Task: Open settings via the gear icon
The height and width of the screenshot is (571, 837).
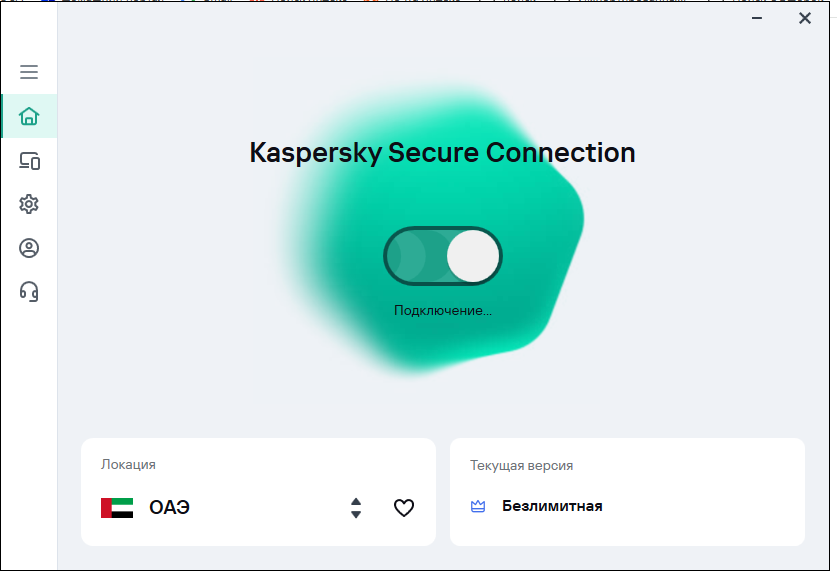Action: tap(29, 204)
